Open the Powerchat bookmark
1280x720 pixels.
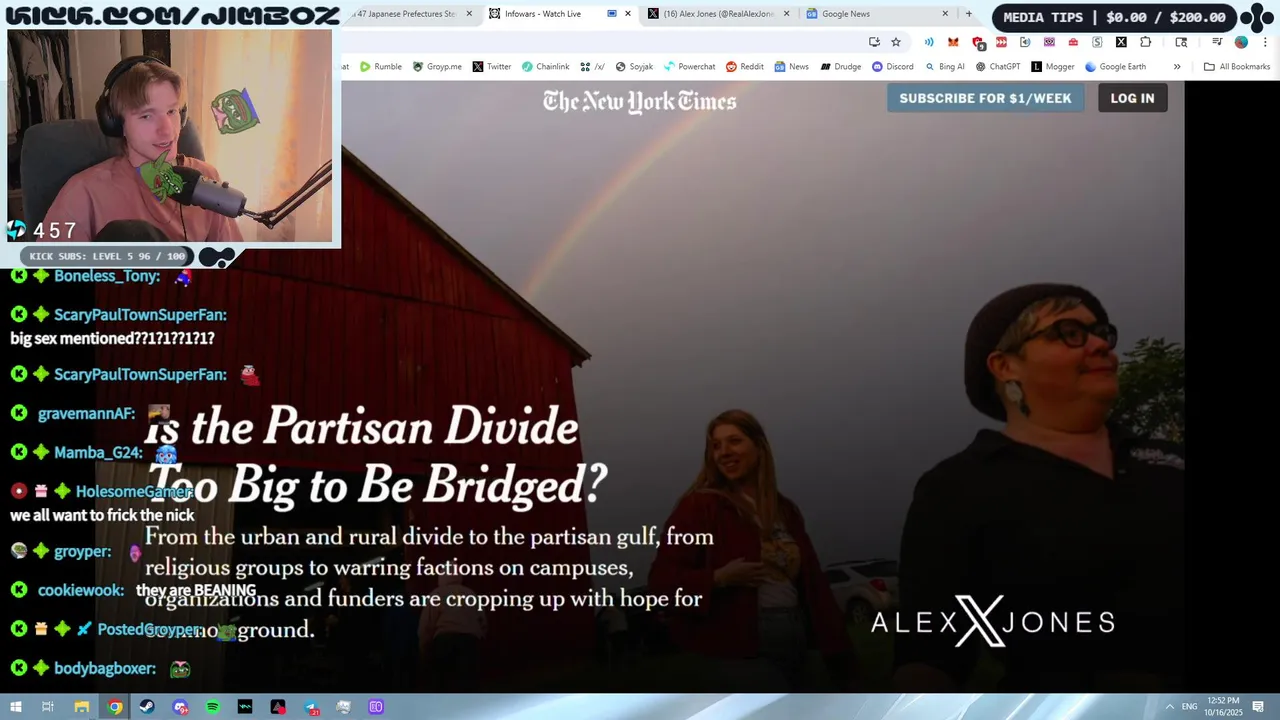[689, 67]
